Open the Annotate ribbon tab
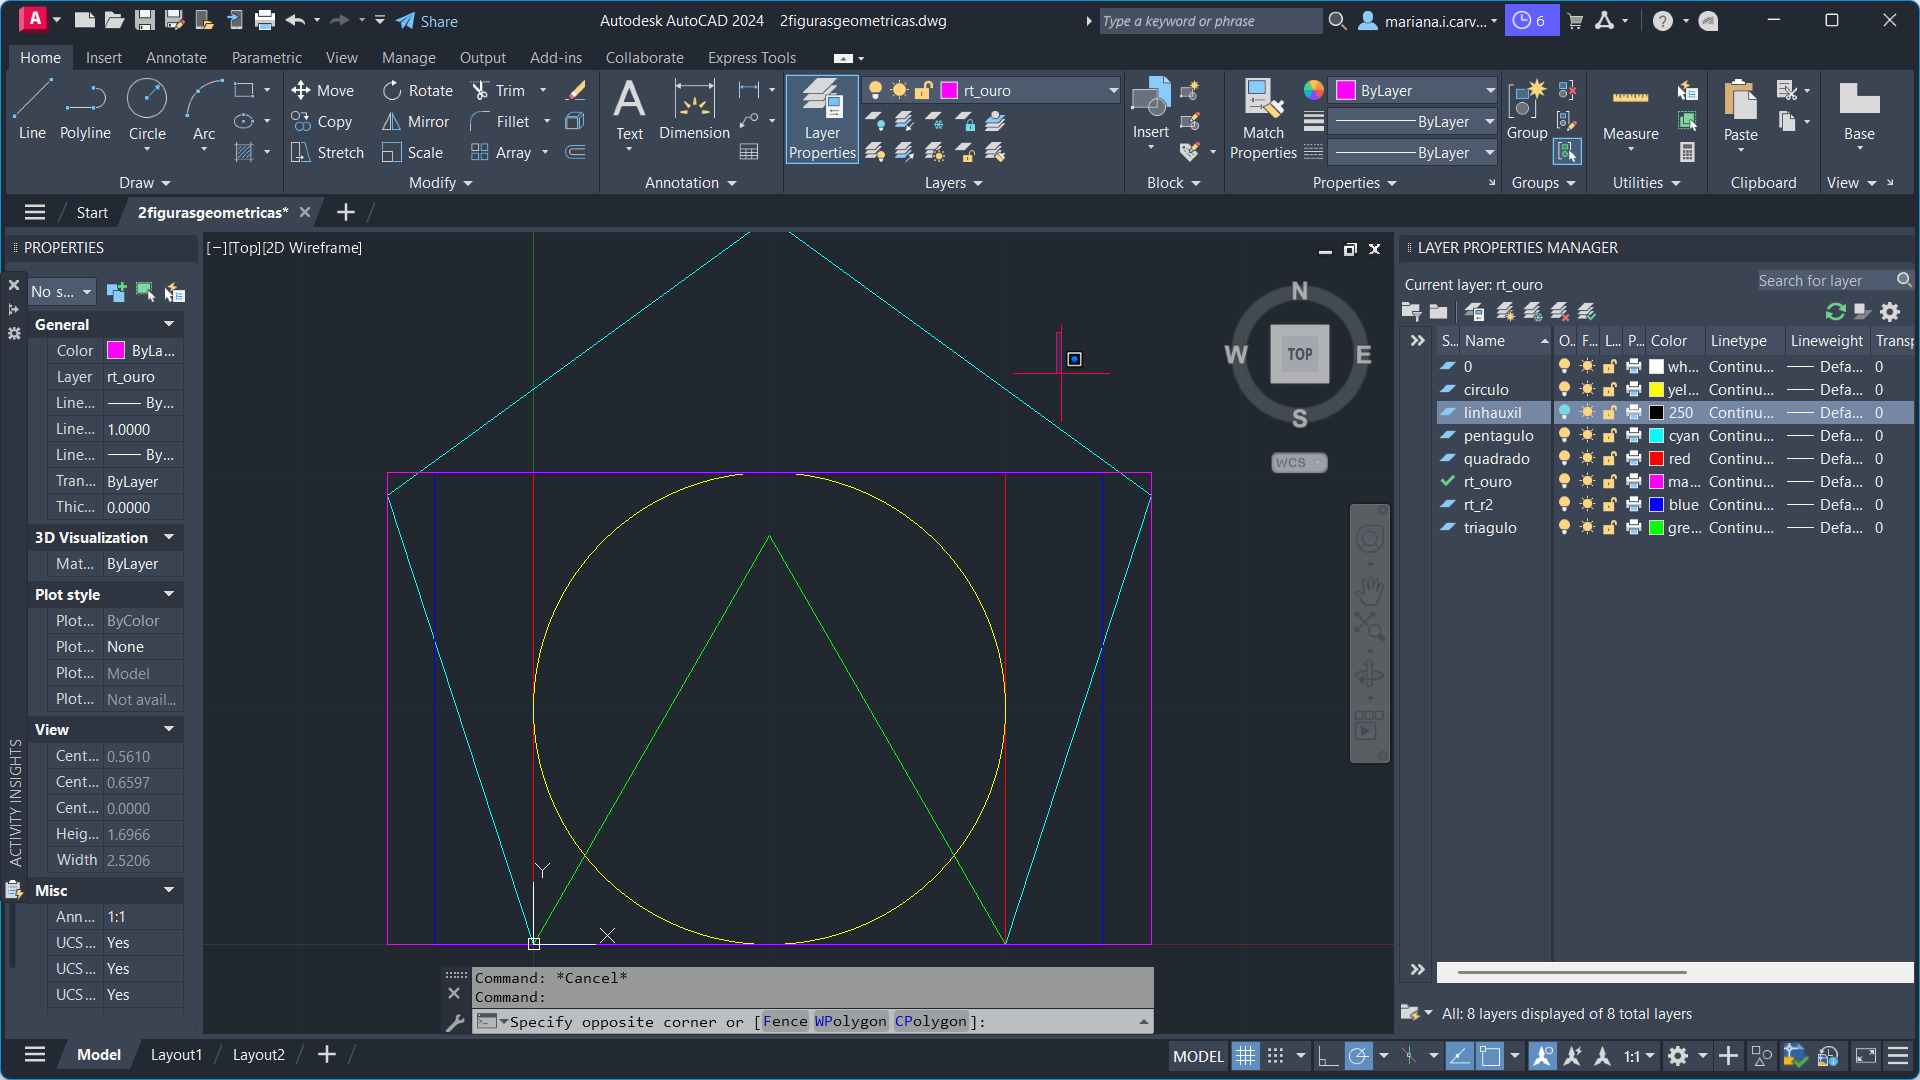1920x1080 pixels. 176,58
